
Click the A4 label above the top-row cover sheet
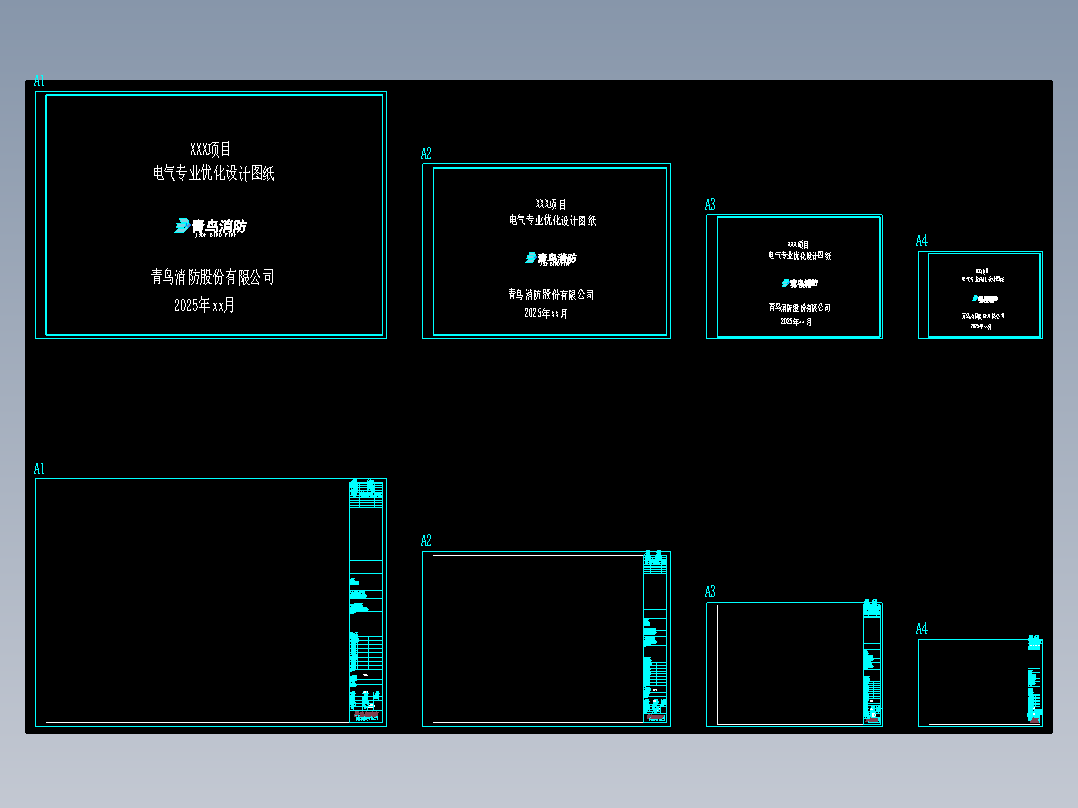click(x=922, y=241)
